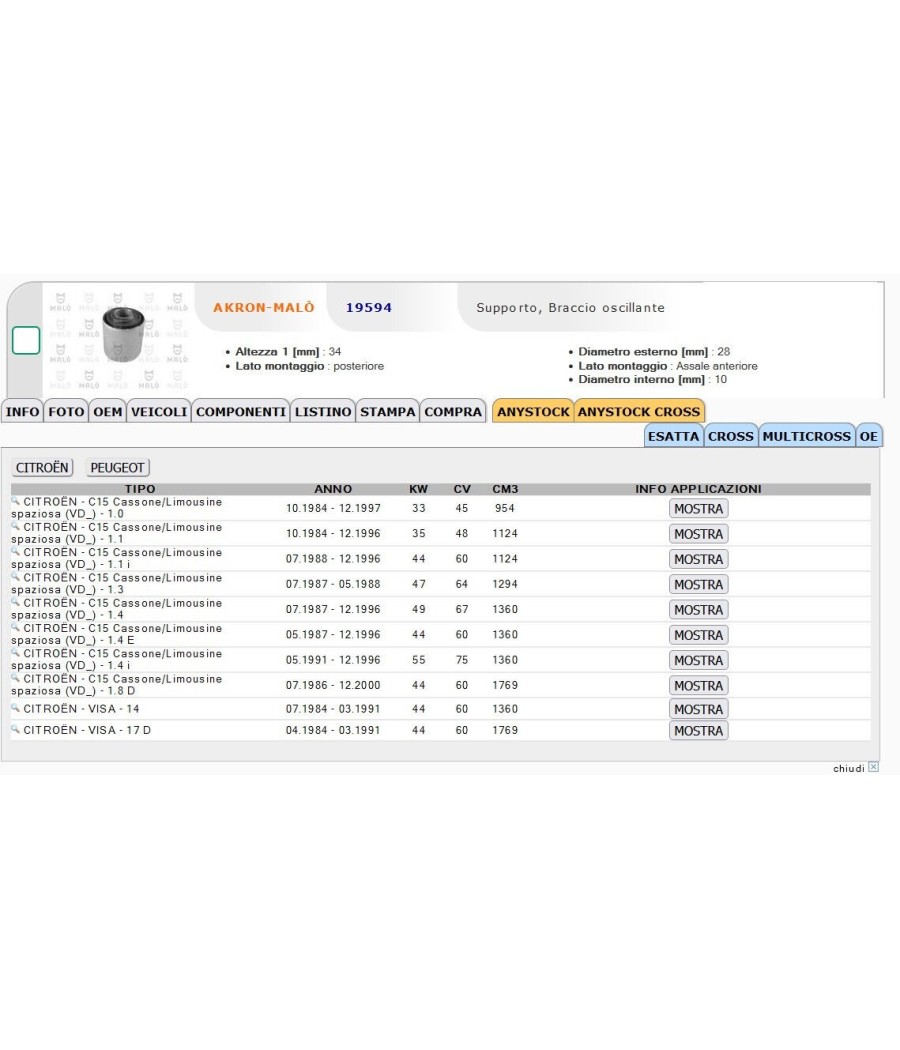Open the COMPONENTI tab
Screen dimensions: 900x1050
coord(241,411)
